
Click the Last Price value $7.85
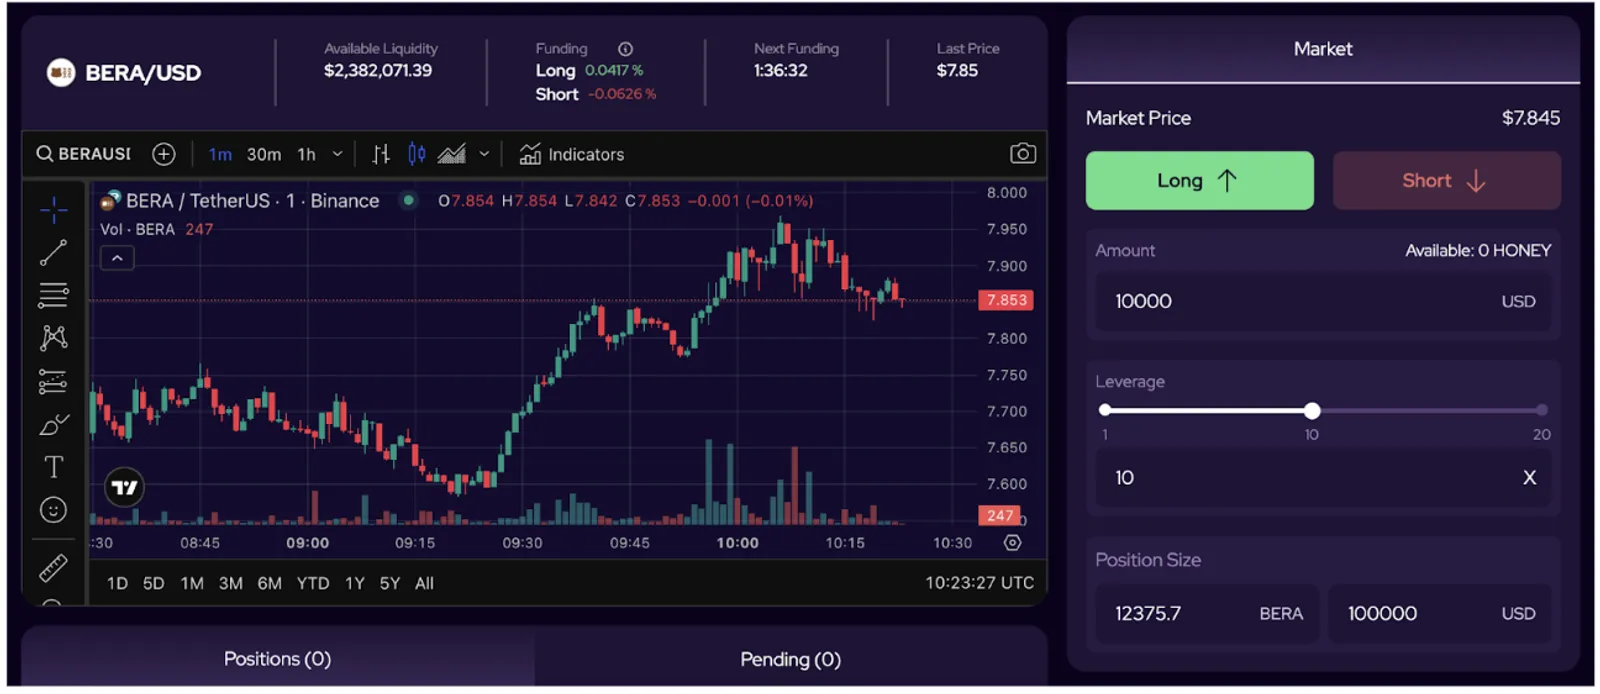[957, 71]
